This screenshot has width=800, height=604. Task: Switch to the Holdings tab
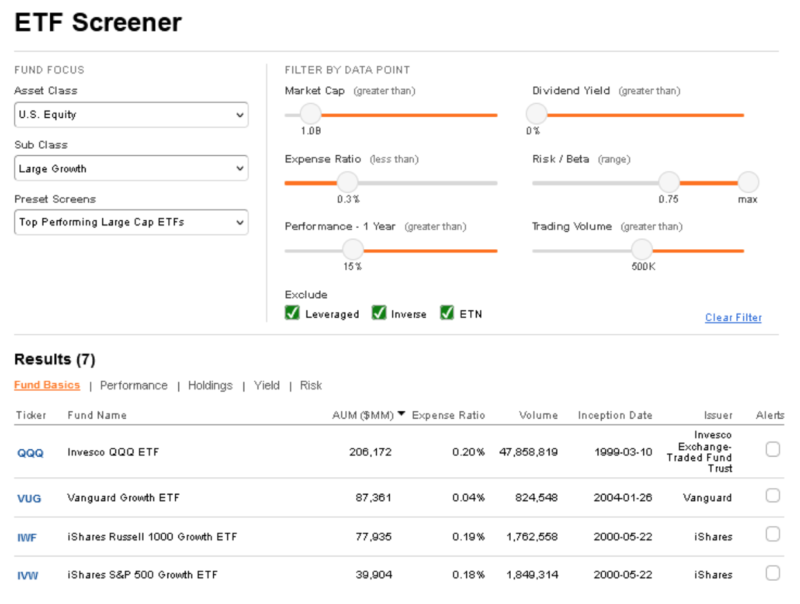tap(210, 386)
